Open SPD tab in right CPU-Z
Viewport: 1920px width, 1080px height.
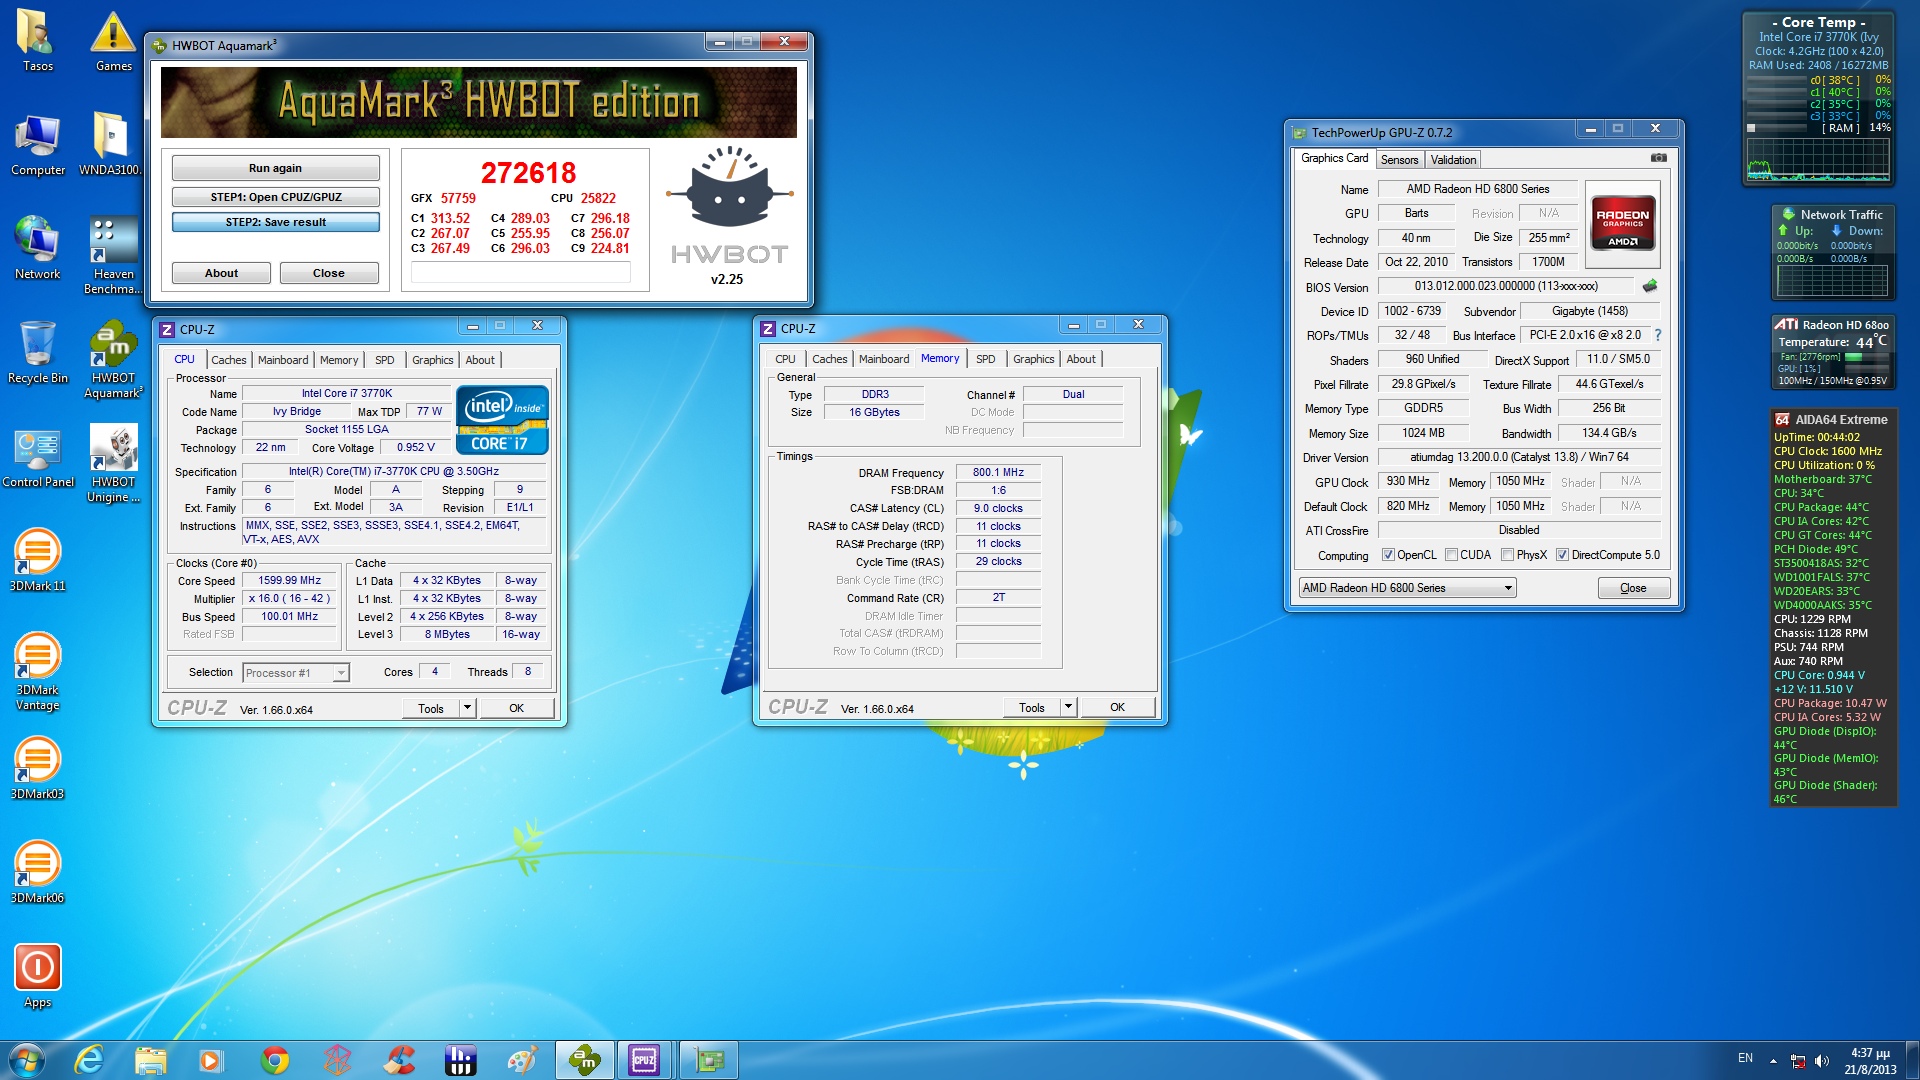pos(985,359)
